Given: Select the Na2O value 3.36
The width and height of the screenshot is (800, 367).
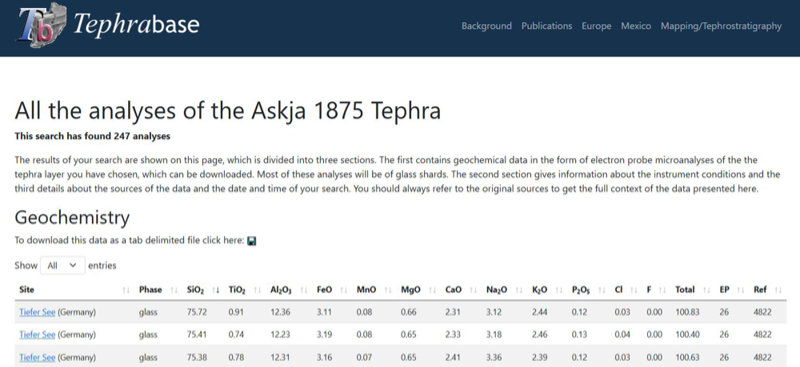Looking at the screenshot, I should pyautogui.click(x=494, y=357).
